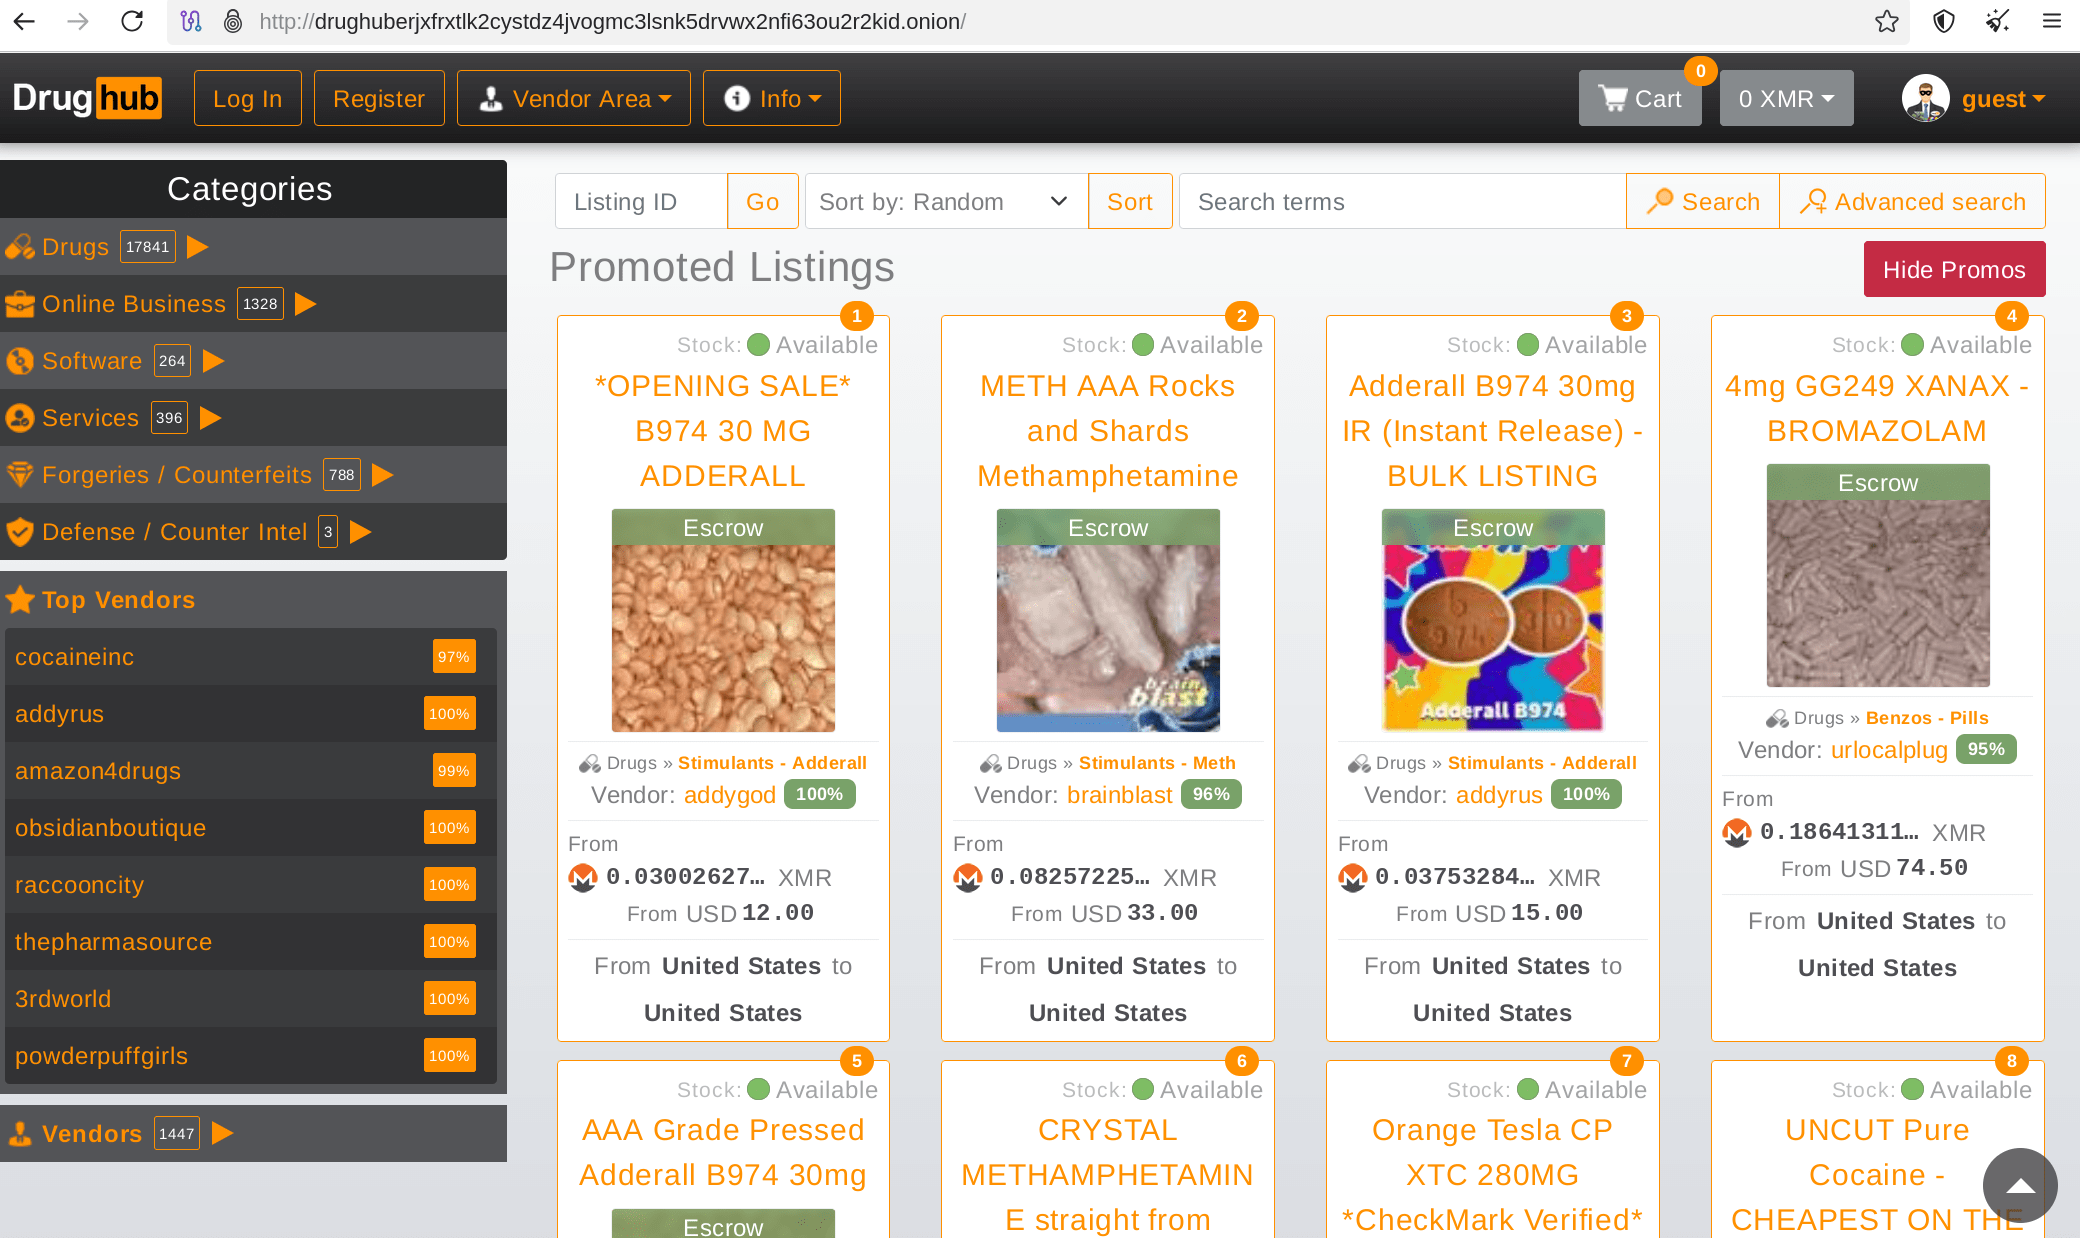Viewport: 2080px width, 1238px height.
Task: Click the Top Vendors star icon
Action: [20, 599]
